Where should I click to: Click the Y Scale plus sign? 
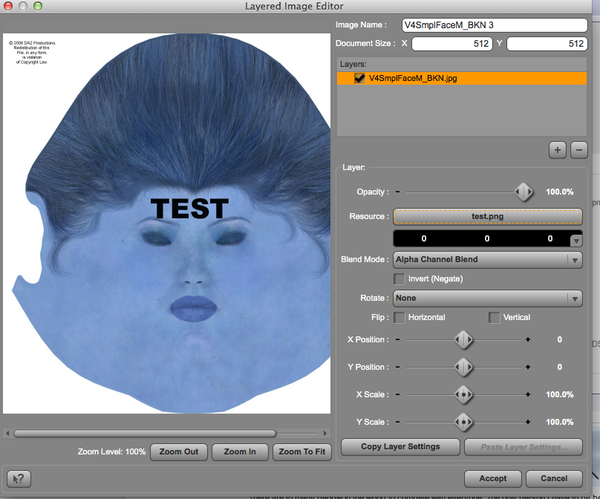click(528, 422)
